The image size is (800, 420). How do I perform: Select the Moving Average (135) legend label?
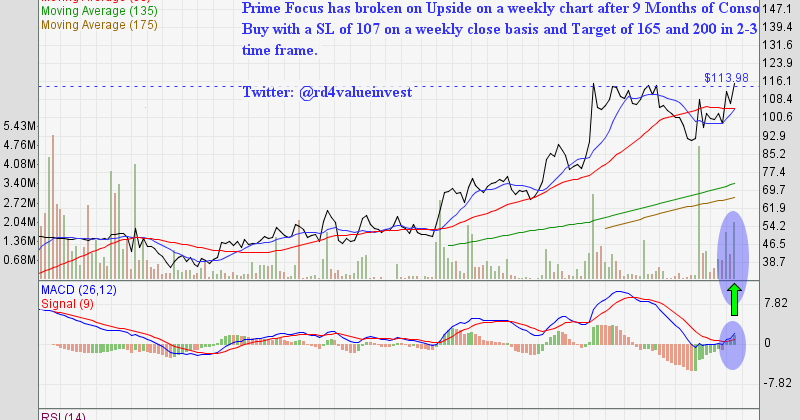pyautogui.click(x=99, y=11)
